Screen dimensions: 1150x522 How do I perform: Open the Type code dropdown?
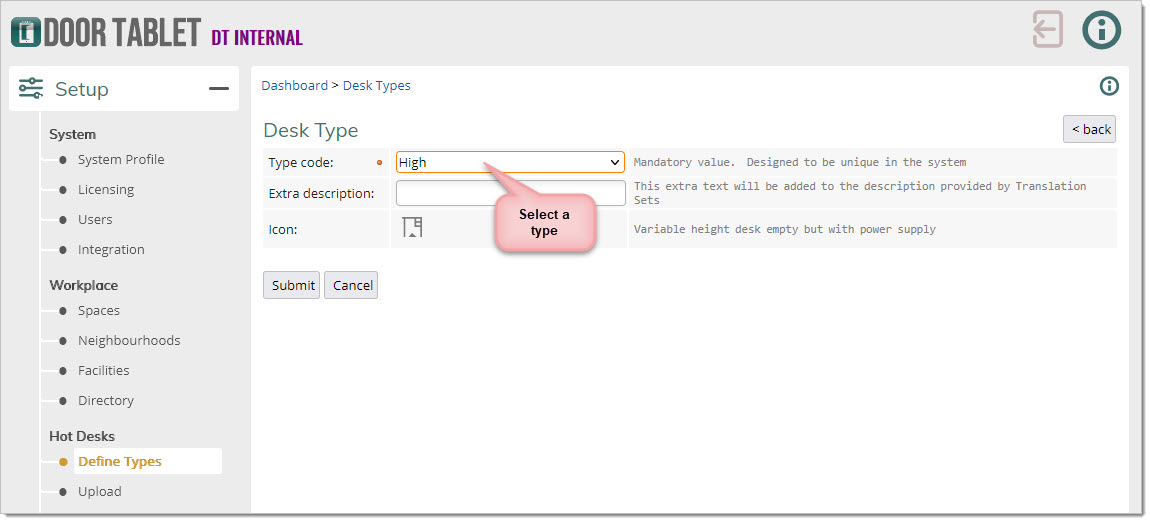pyautogui.click(x=510, y=162)
